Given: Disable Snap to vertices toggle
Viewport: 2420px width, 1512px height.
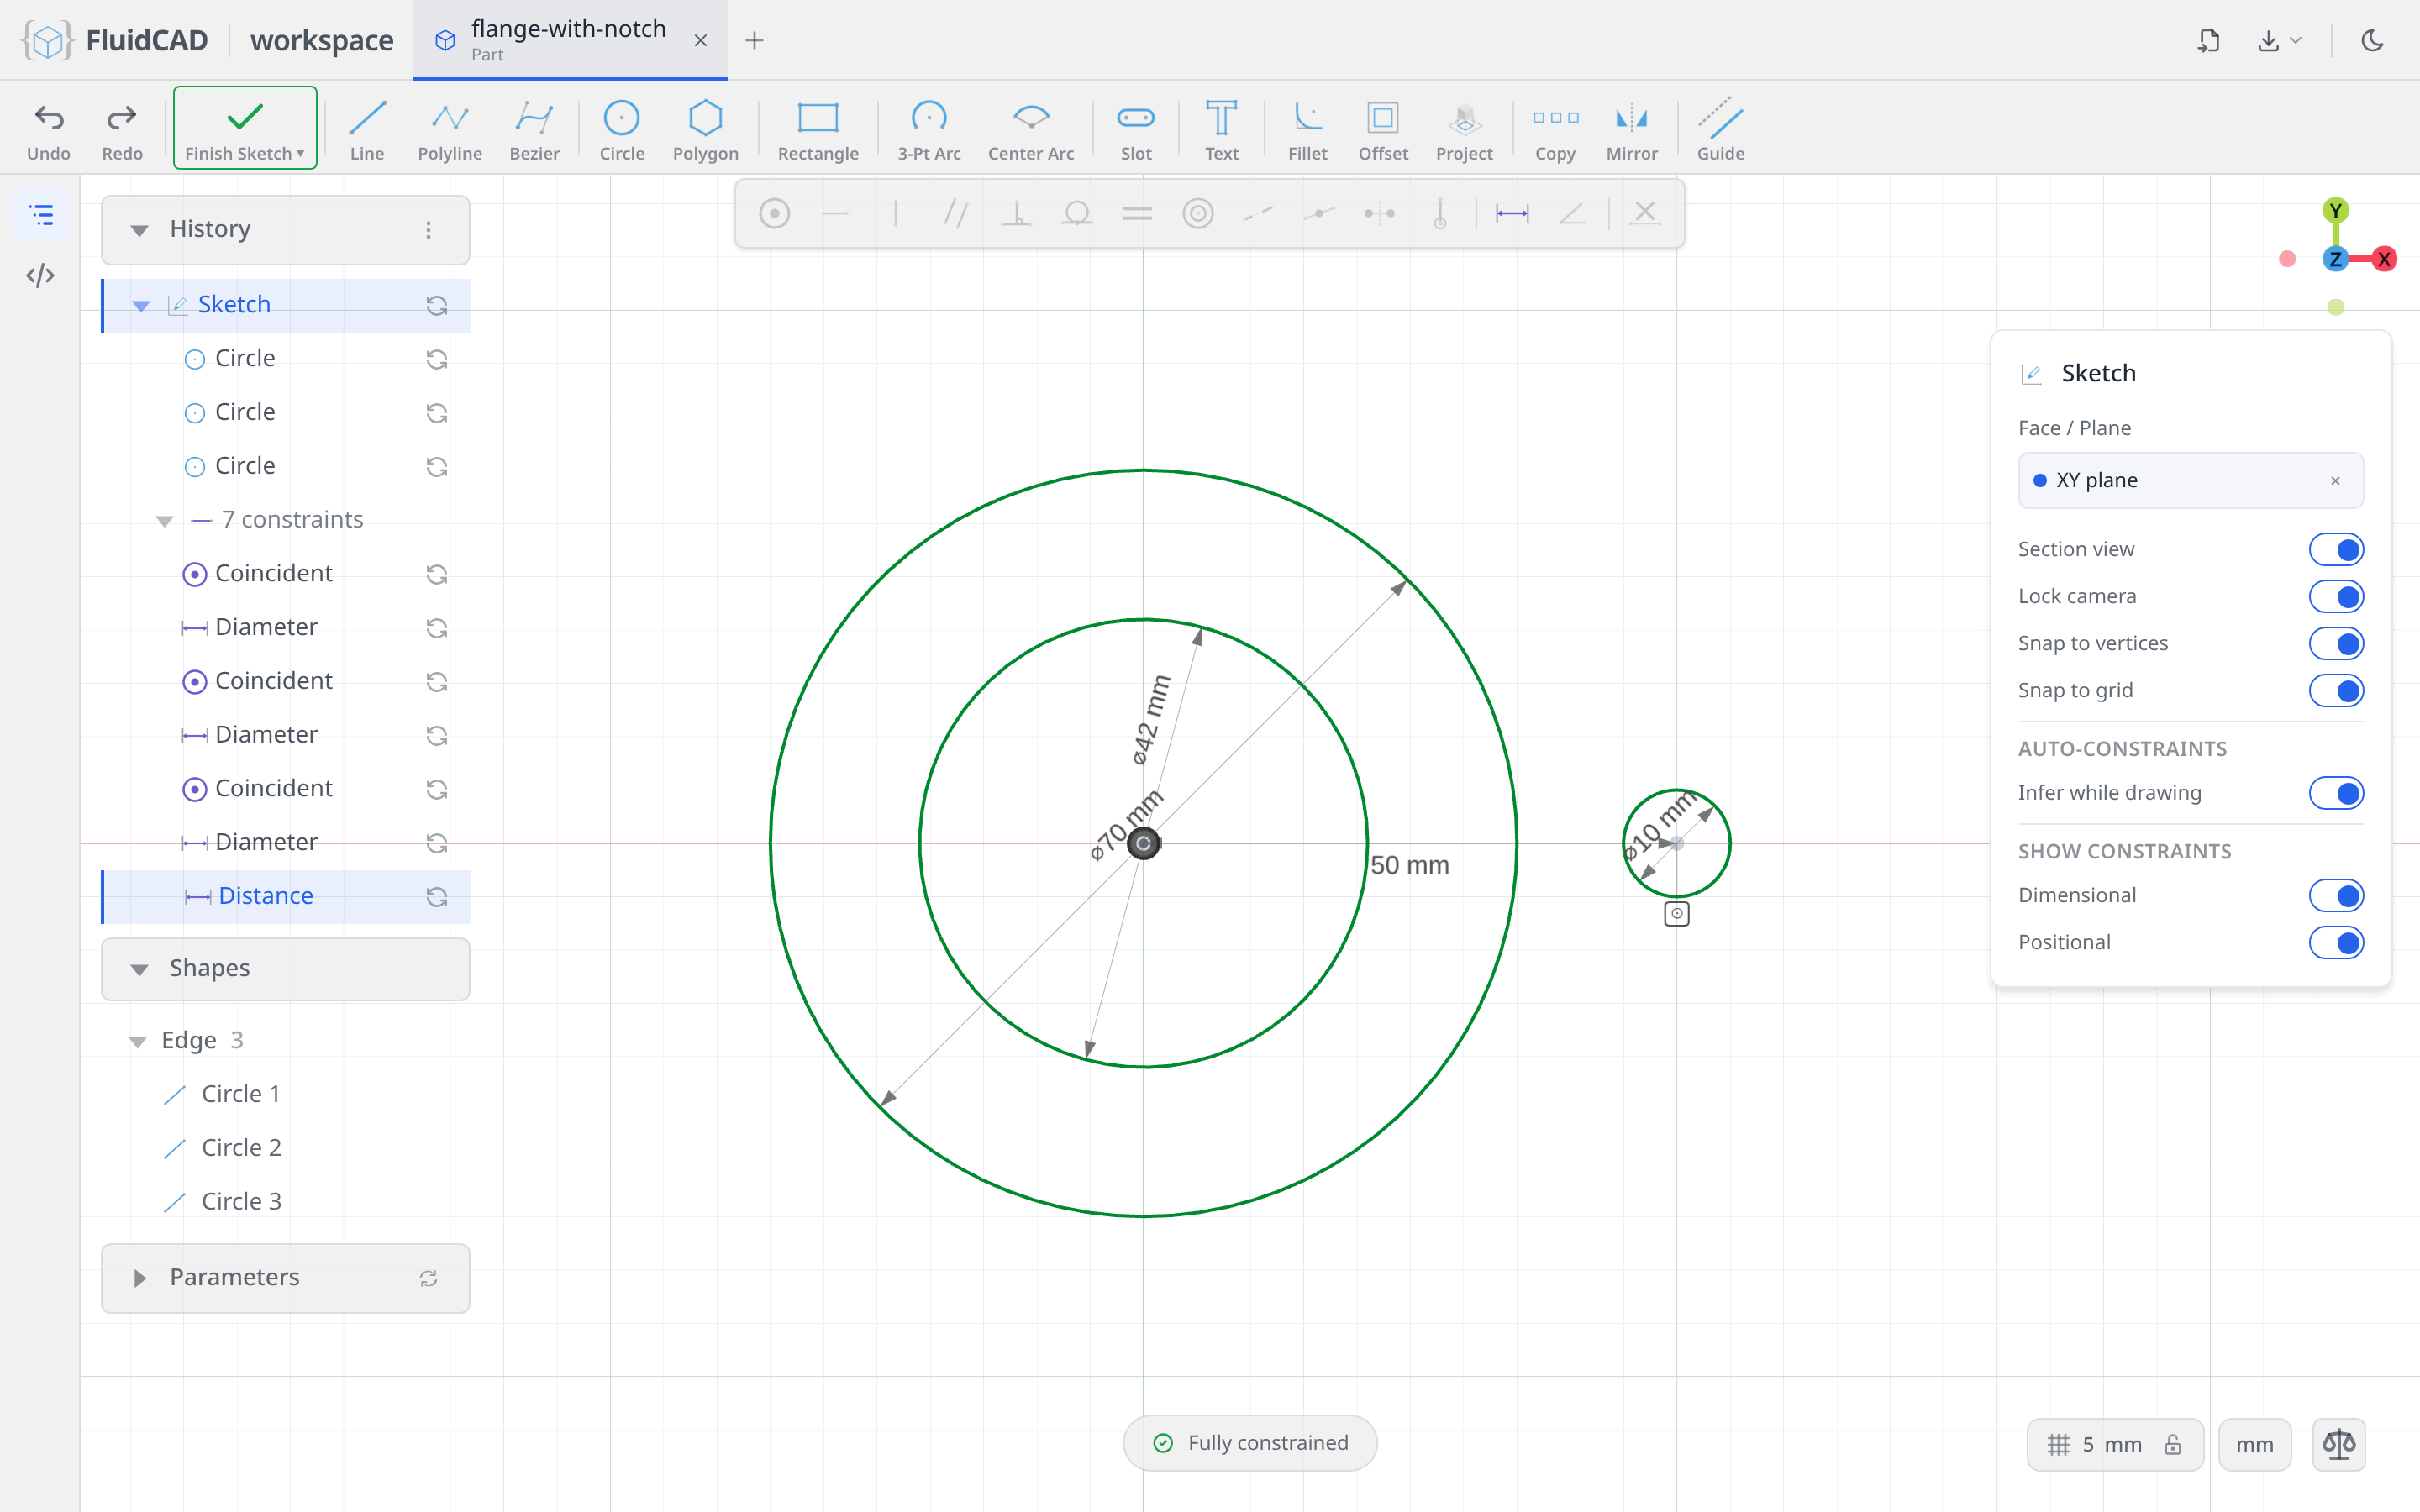Looking at the screenshot, I should tap(2336, 643).
